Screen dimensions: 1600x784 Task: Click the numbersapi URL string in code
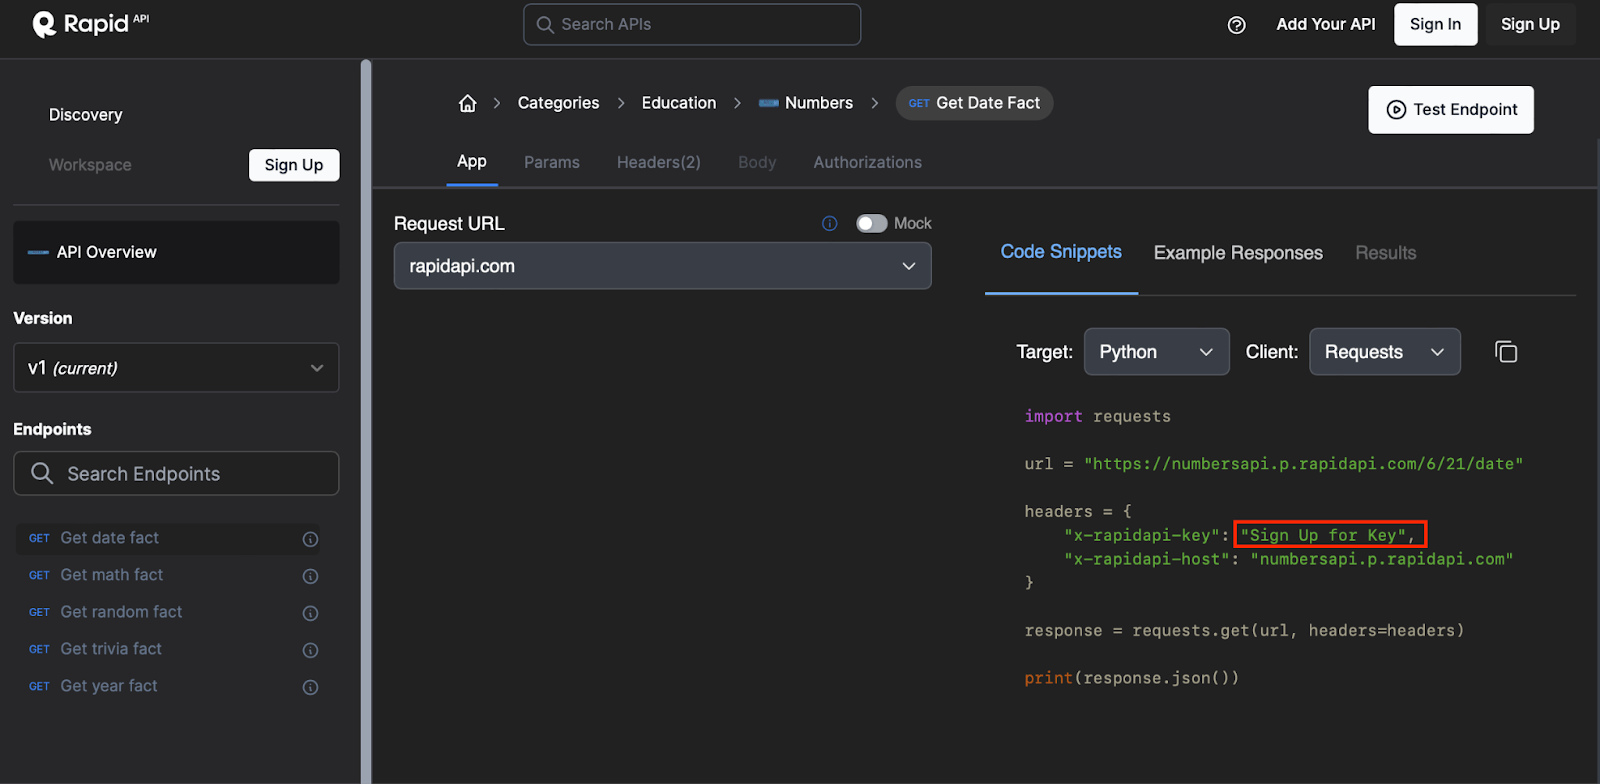click(x=1303, y=464)
